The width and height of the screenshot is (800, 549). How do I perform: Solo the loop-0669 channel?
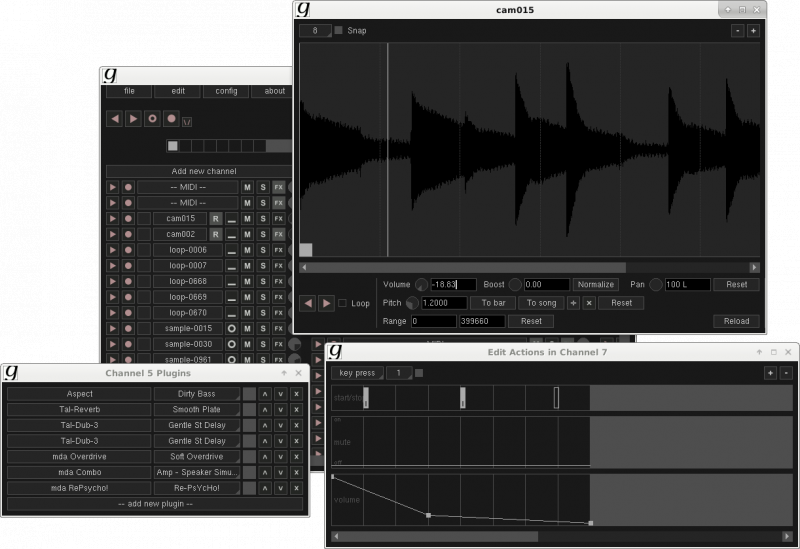click(x=263, y=297)
